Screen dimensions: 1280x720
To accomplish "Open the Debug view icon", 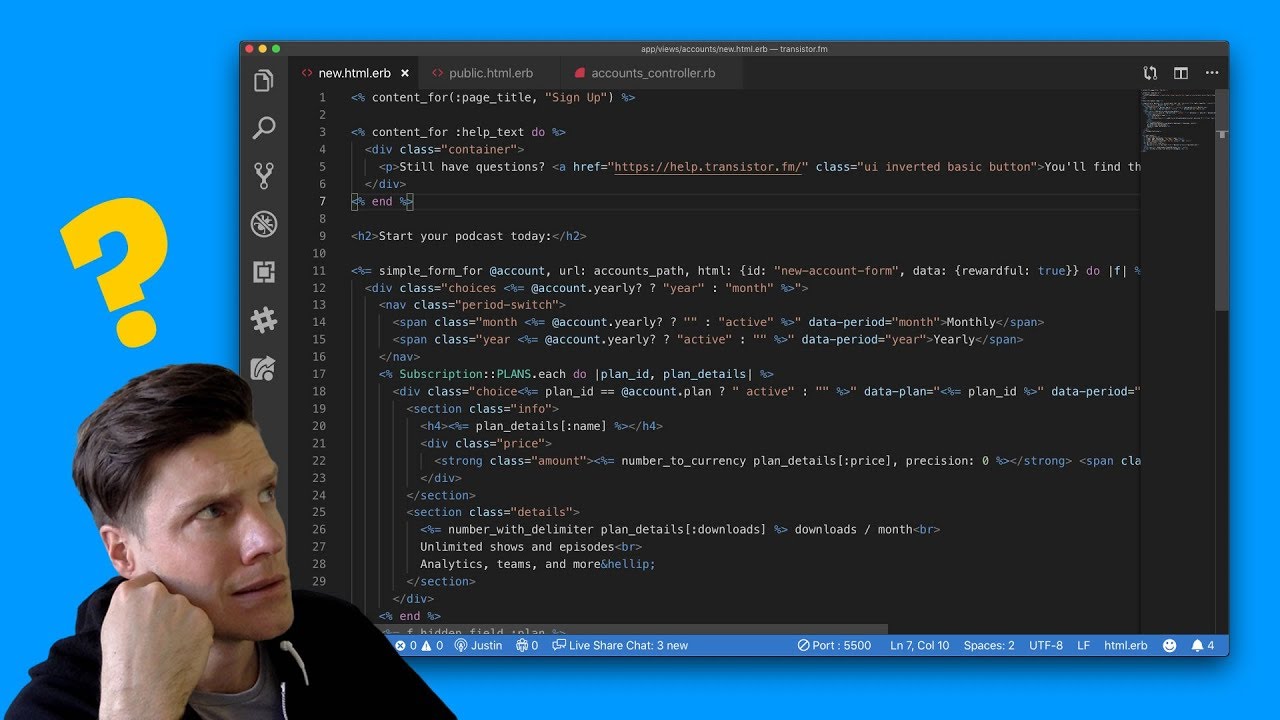I will (x=264, y=224).
